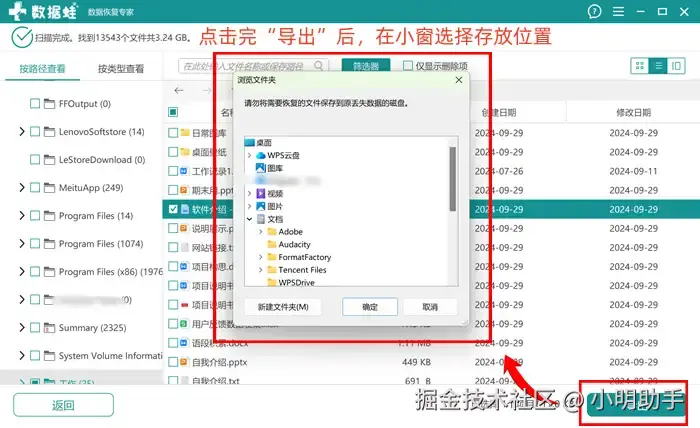Image resolution: width=700 pixels, height=428 pixels.
Task: Switch to list view icon
Action: tap(658, 66)
